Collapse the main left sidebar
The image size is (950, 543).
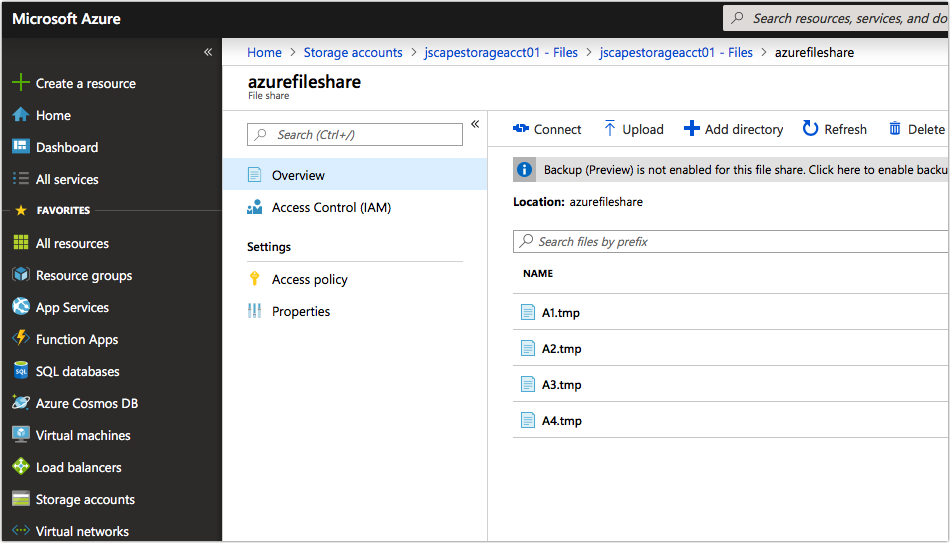(x=208, y=52)
